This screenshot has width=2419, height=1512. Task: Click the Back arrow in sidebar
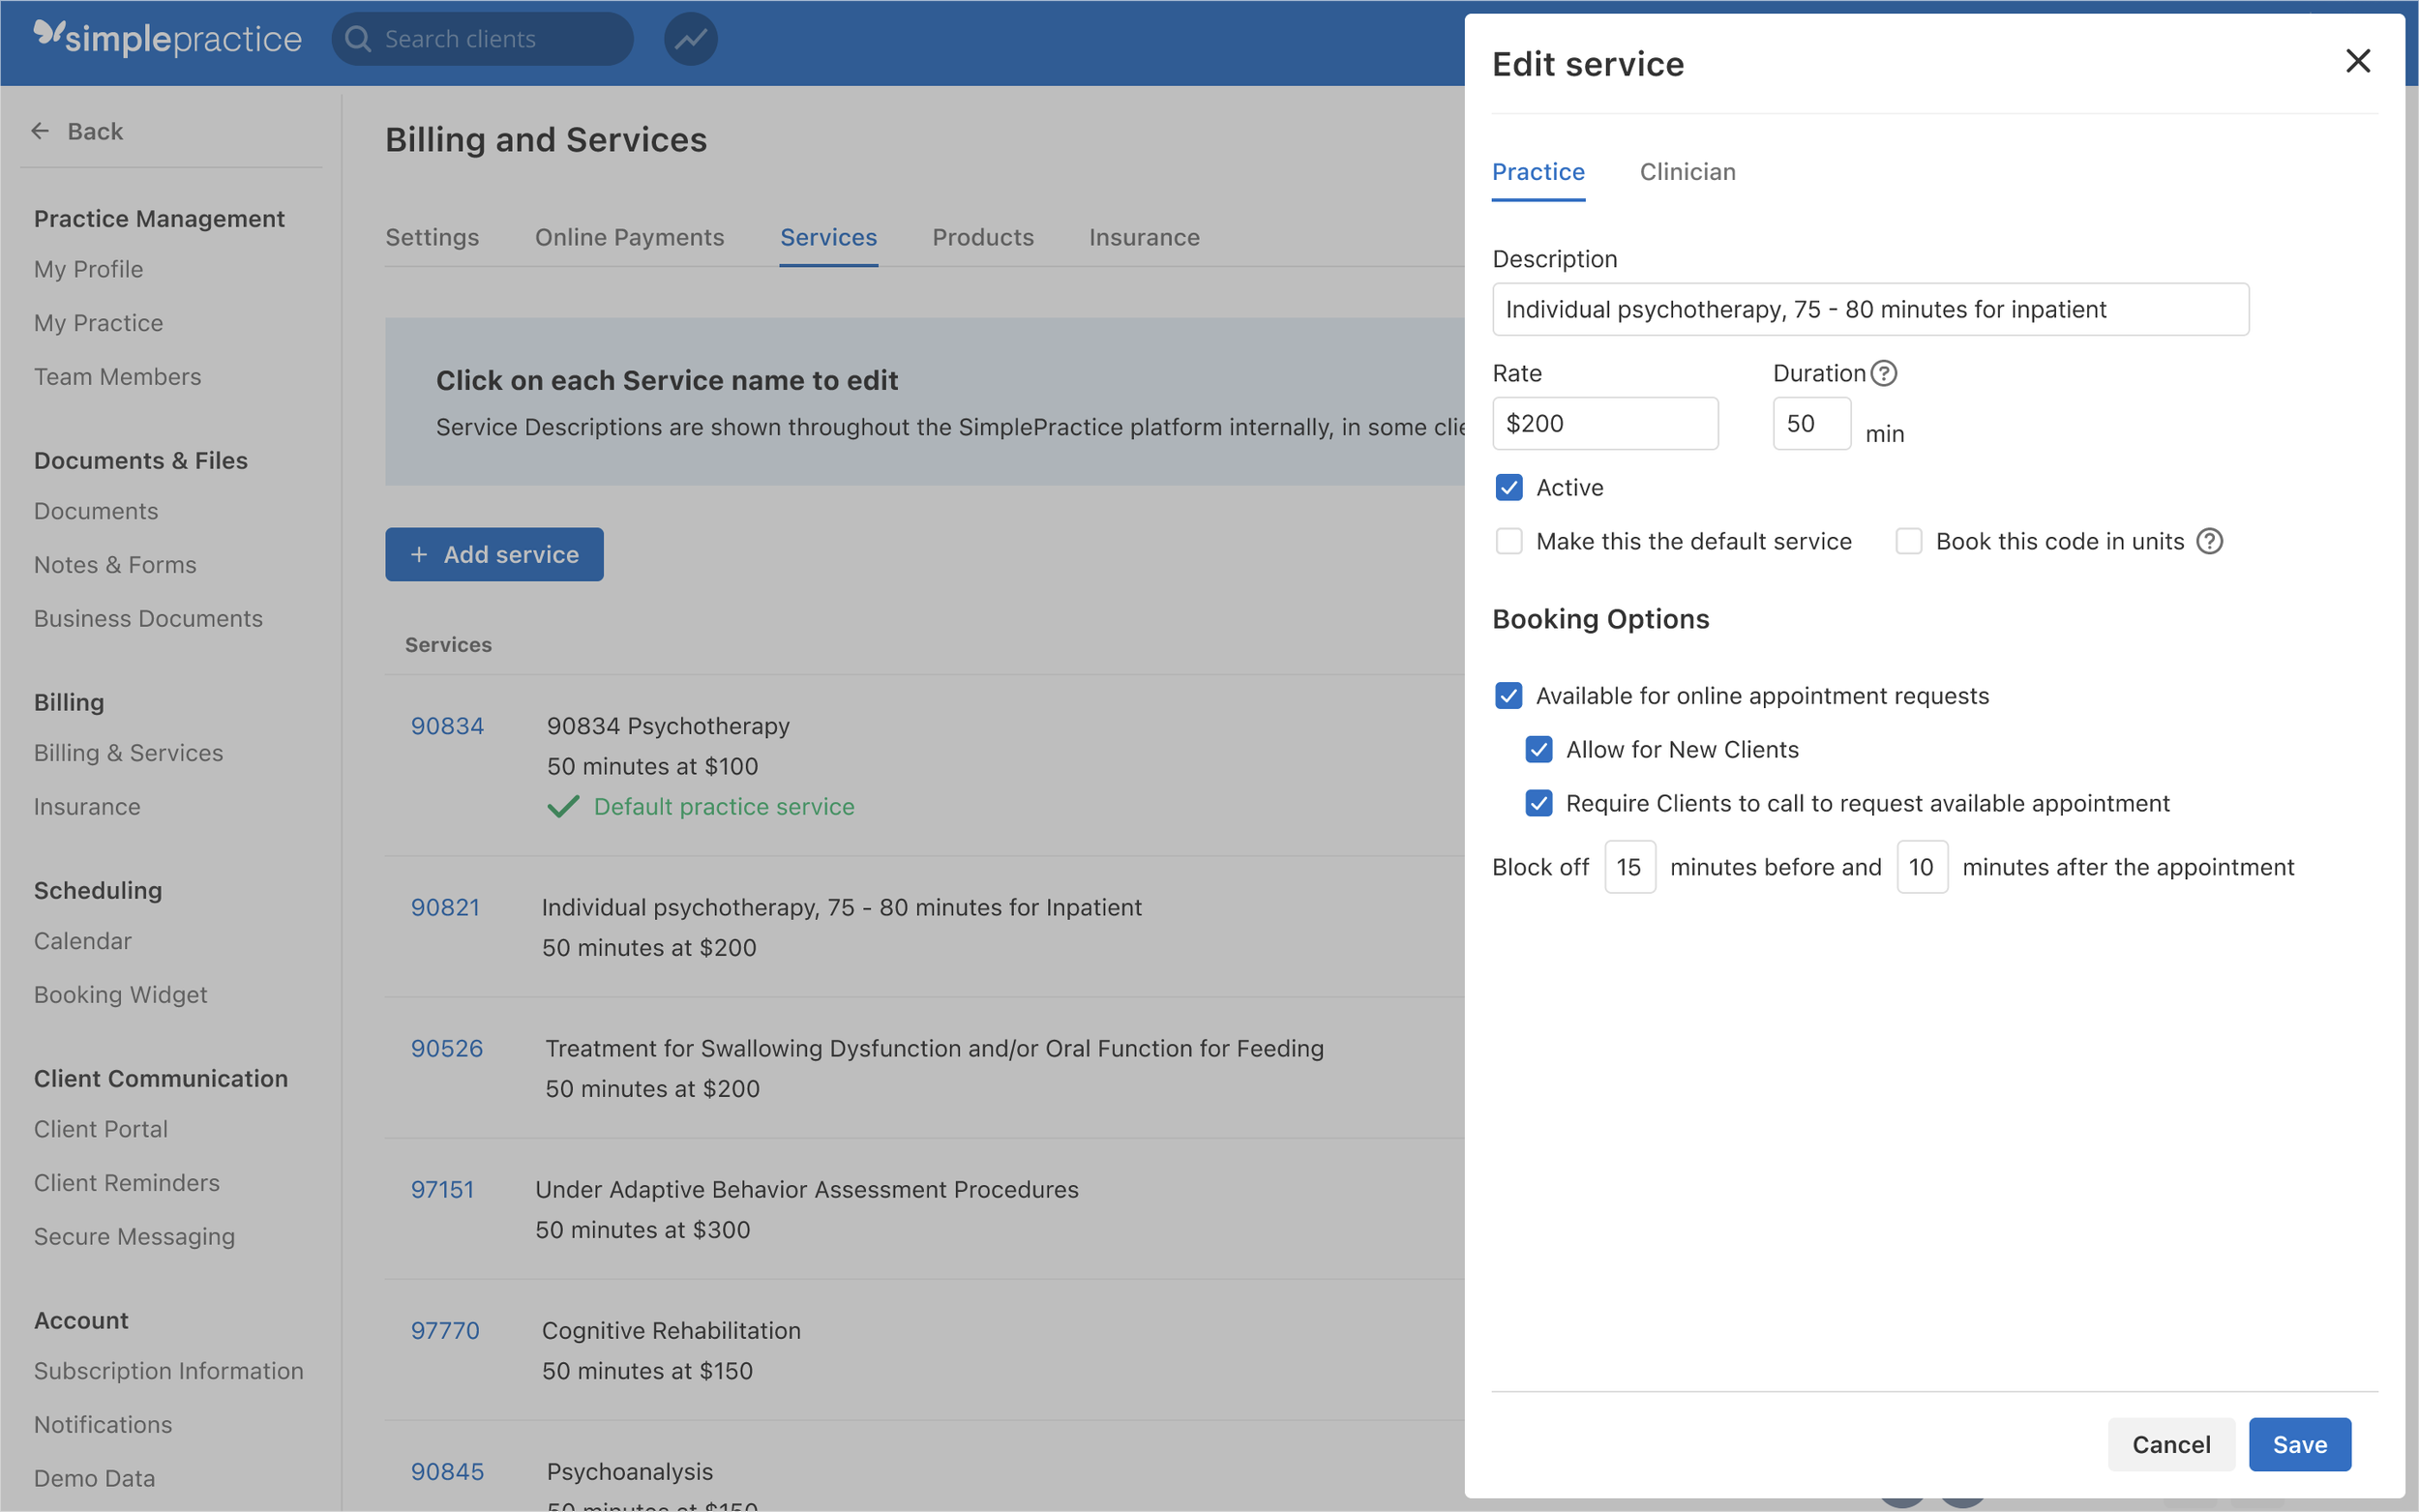40,131
